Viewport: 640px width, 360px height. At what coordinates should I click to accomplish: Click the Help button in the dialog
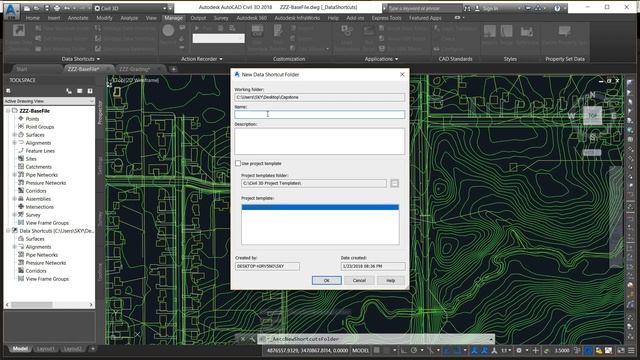391,280
